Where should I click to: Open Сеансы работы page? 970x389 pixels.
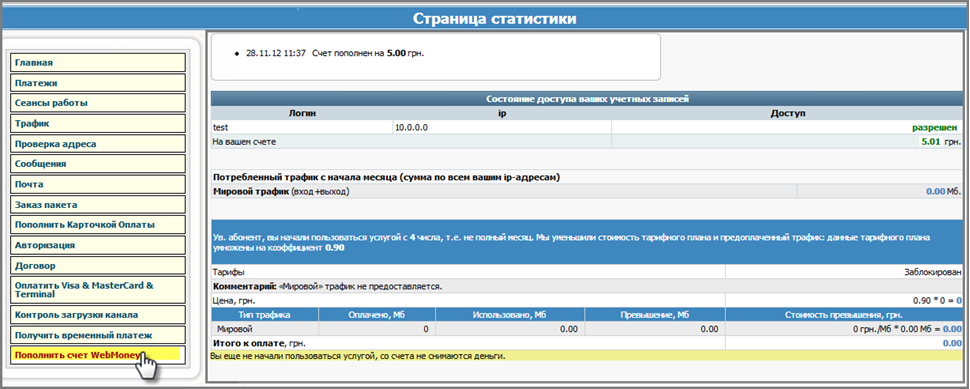(98, 103)
